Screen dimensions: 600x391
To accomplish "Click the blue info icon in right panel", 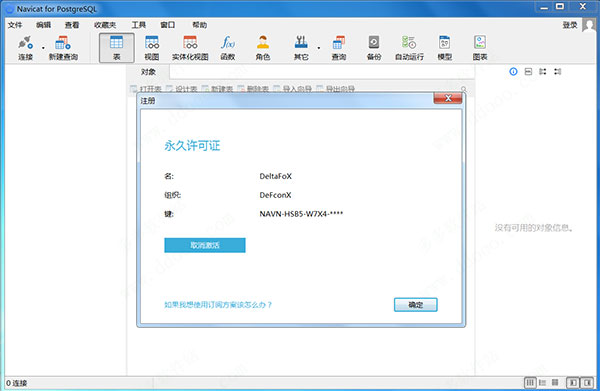I will click(x=513, y=72).
